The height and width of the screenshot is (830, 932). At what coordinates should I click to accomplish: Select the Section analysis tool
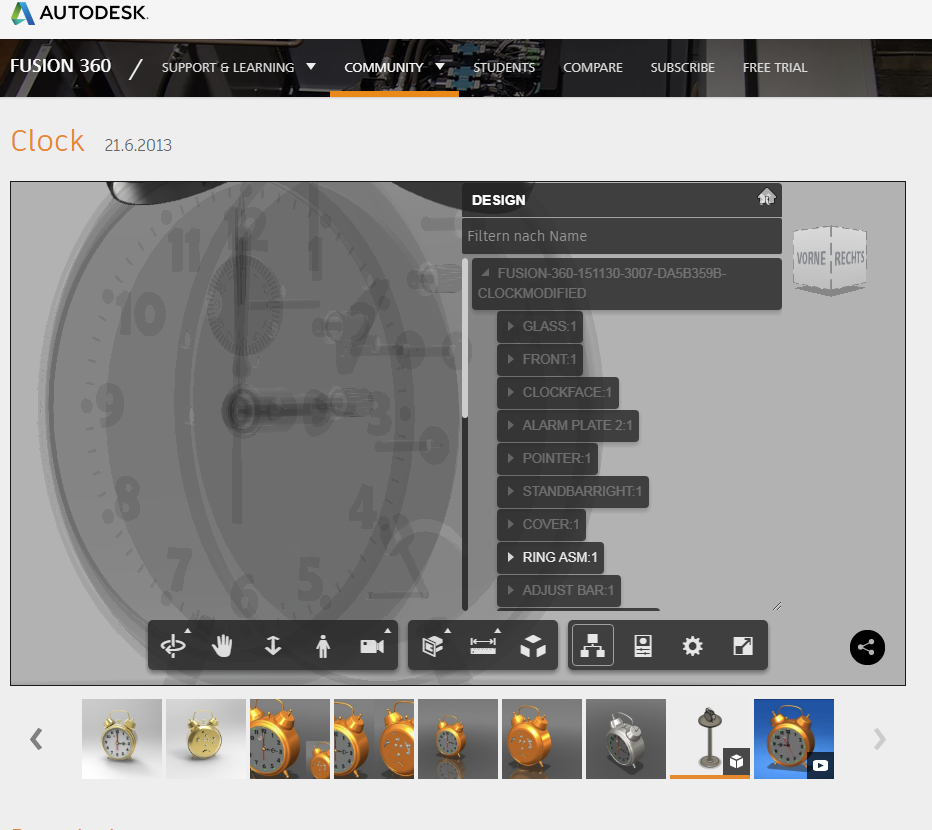(x=433, y=646)
